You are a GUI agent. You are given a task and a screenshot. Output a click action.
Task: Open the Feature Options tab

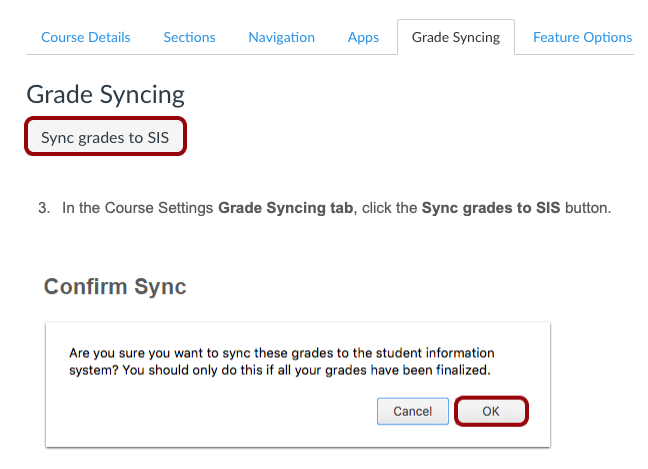582,37
